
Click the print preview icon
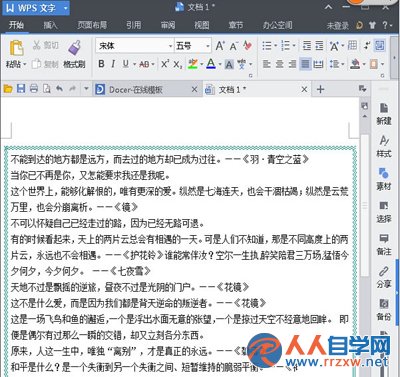tap(47, 89)
